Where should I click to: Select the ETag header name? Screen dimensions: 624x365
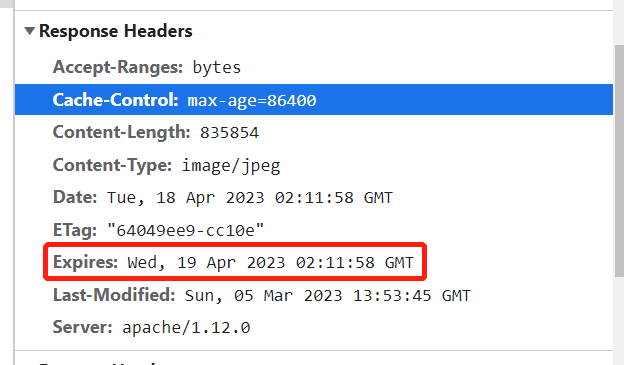click(75, 230)
